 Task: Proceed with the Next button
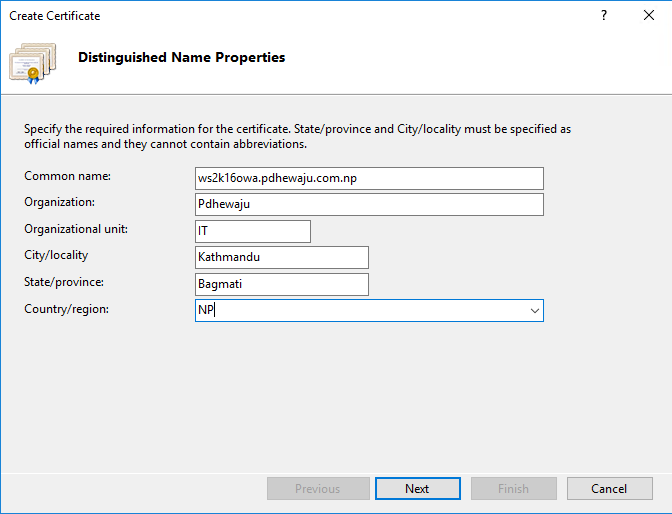(418, 488)
